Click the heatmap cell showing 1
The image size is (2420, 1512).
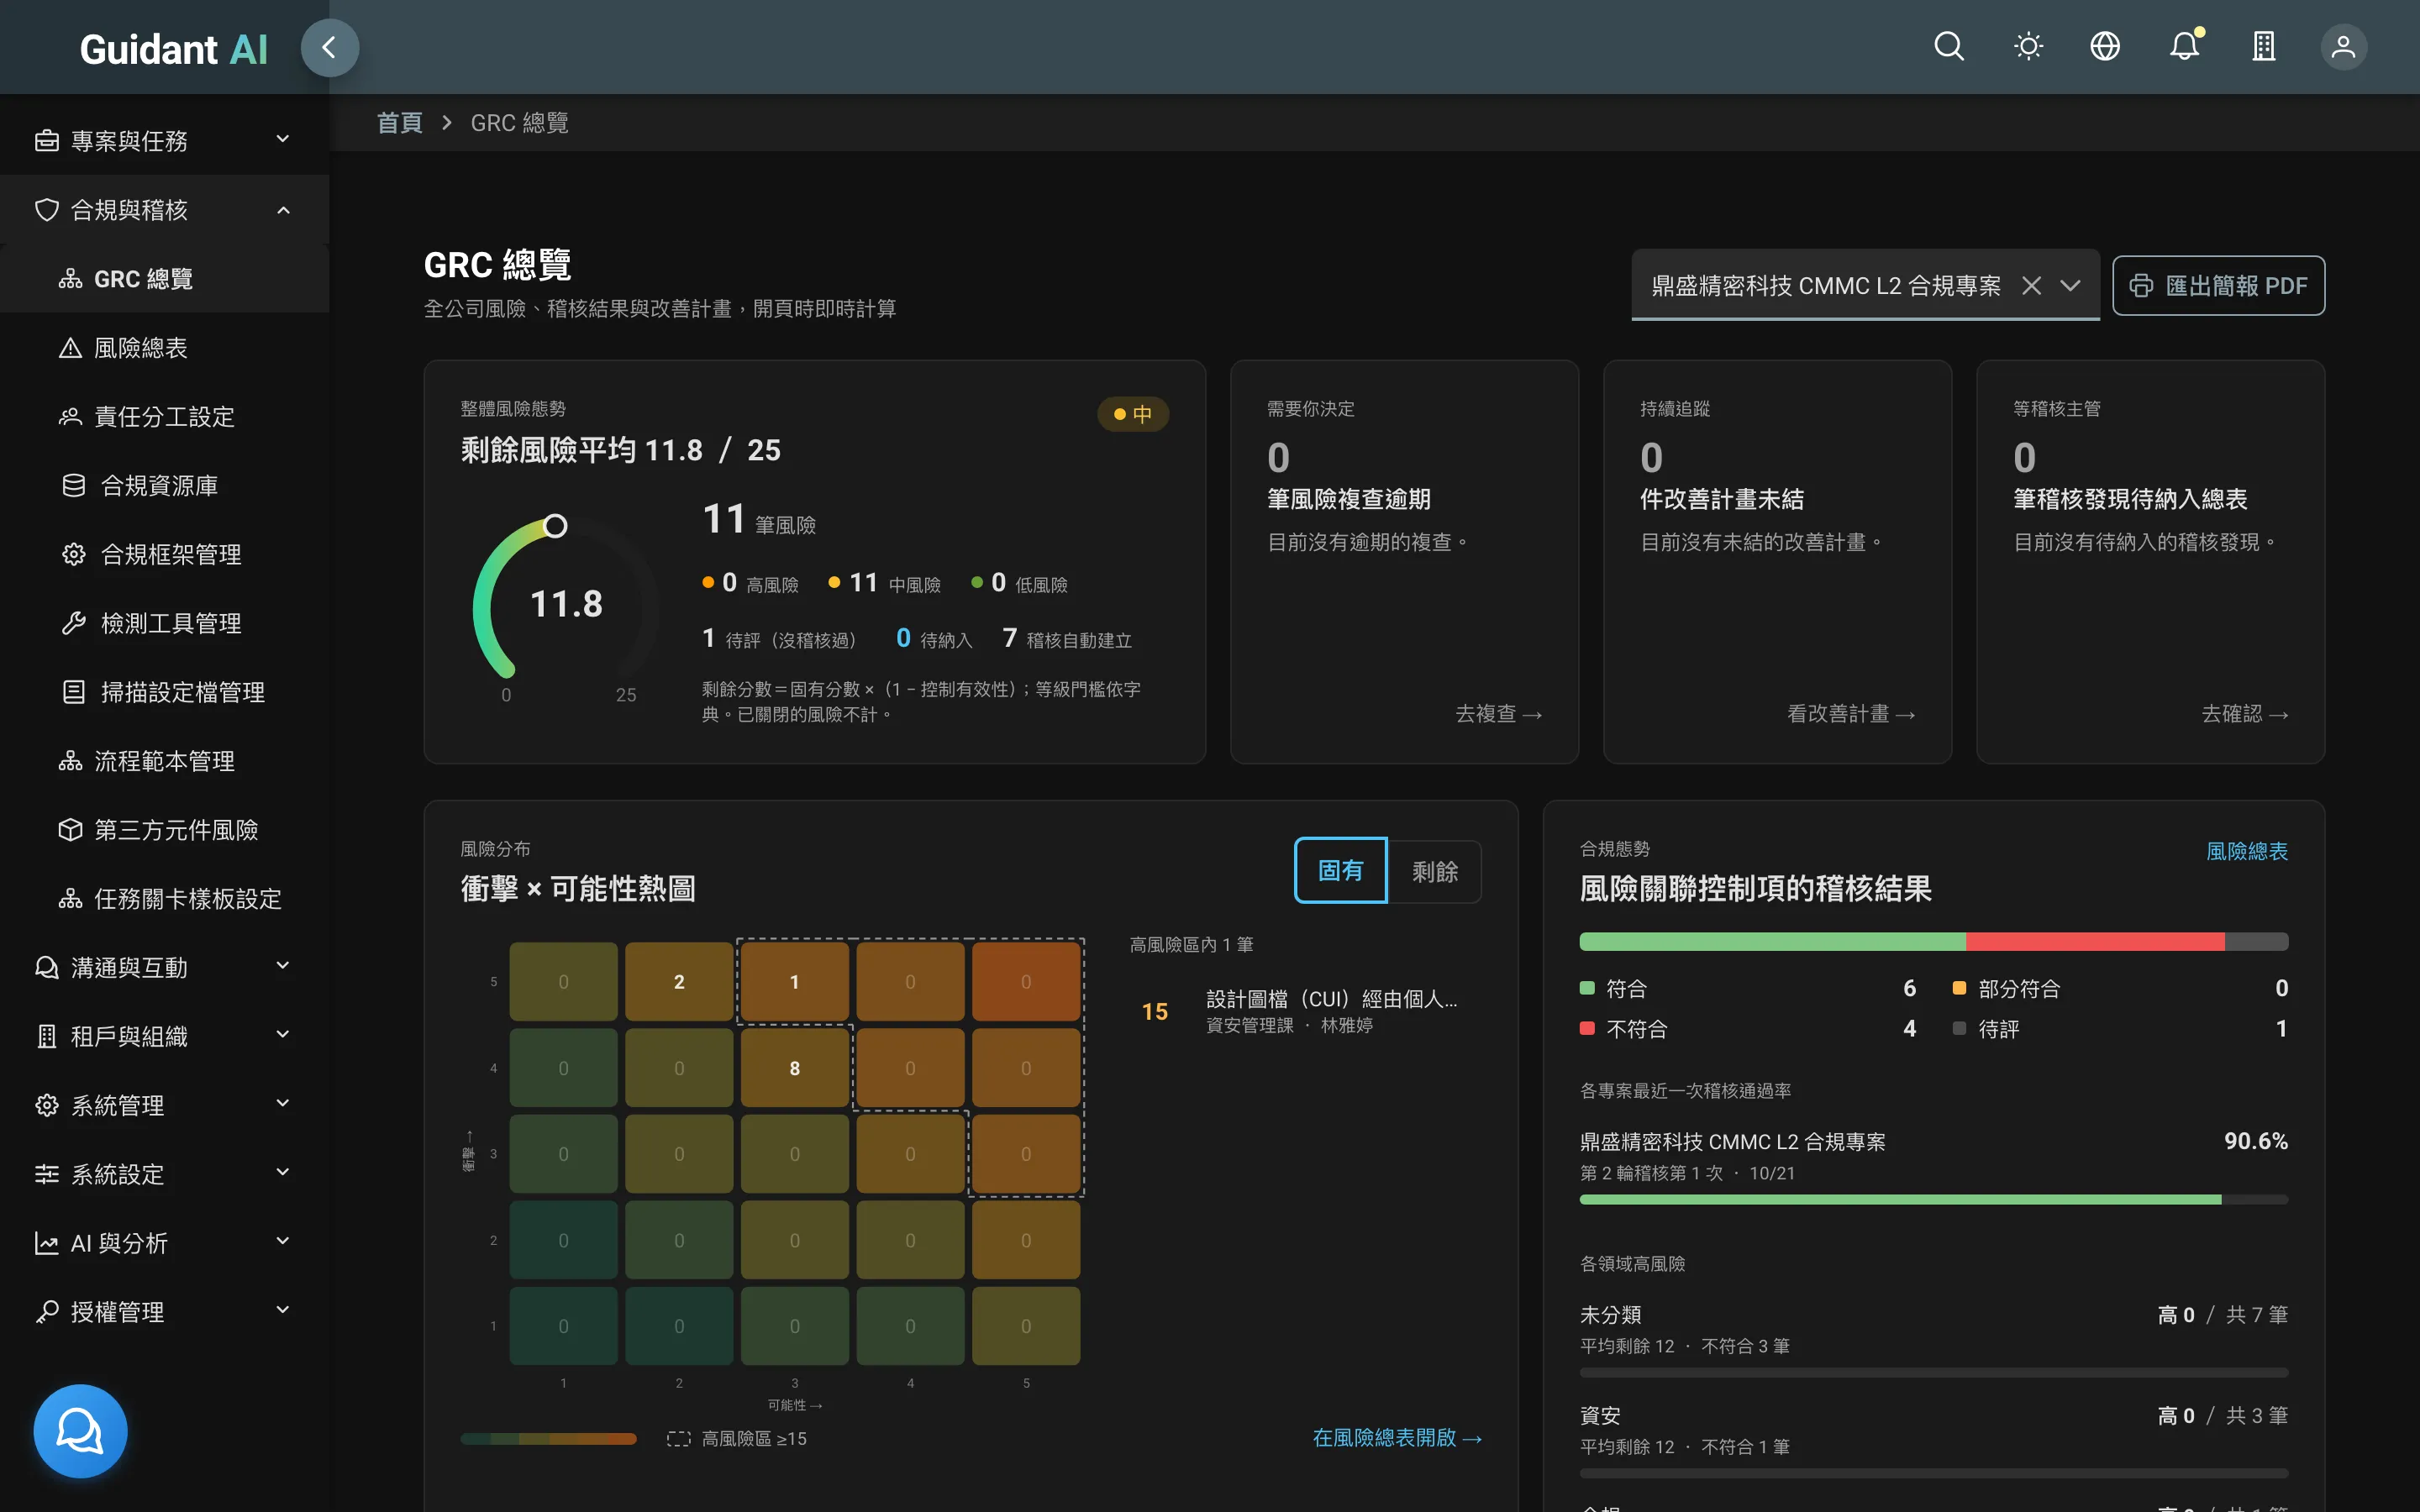point(795,982)
